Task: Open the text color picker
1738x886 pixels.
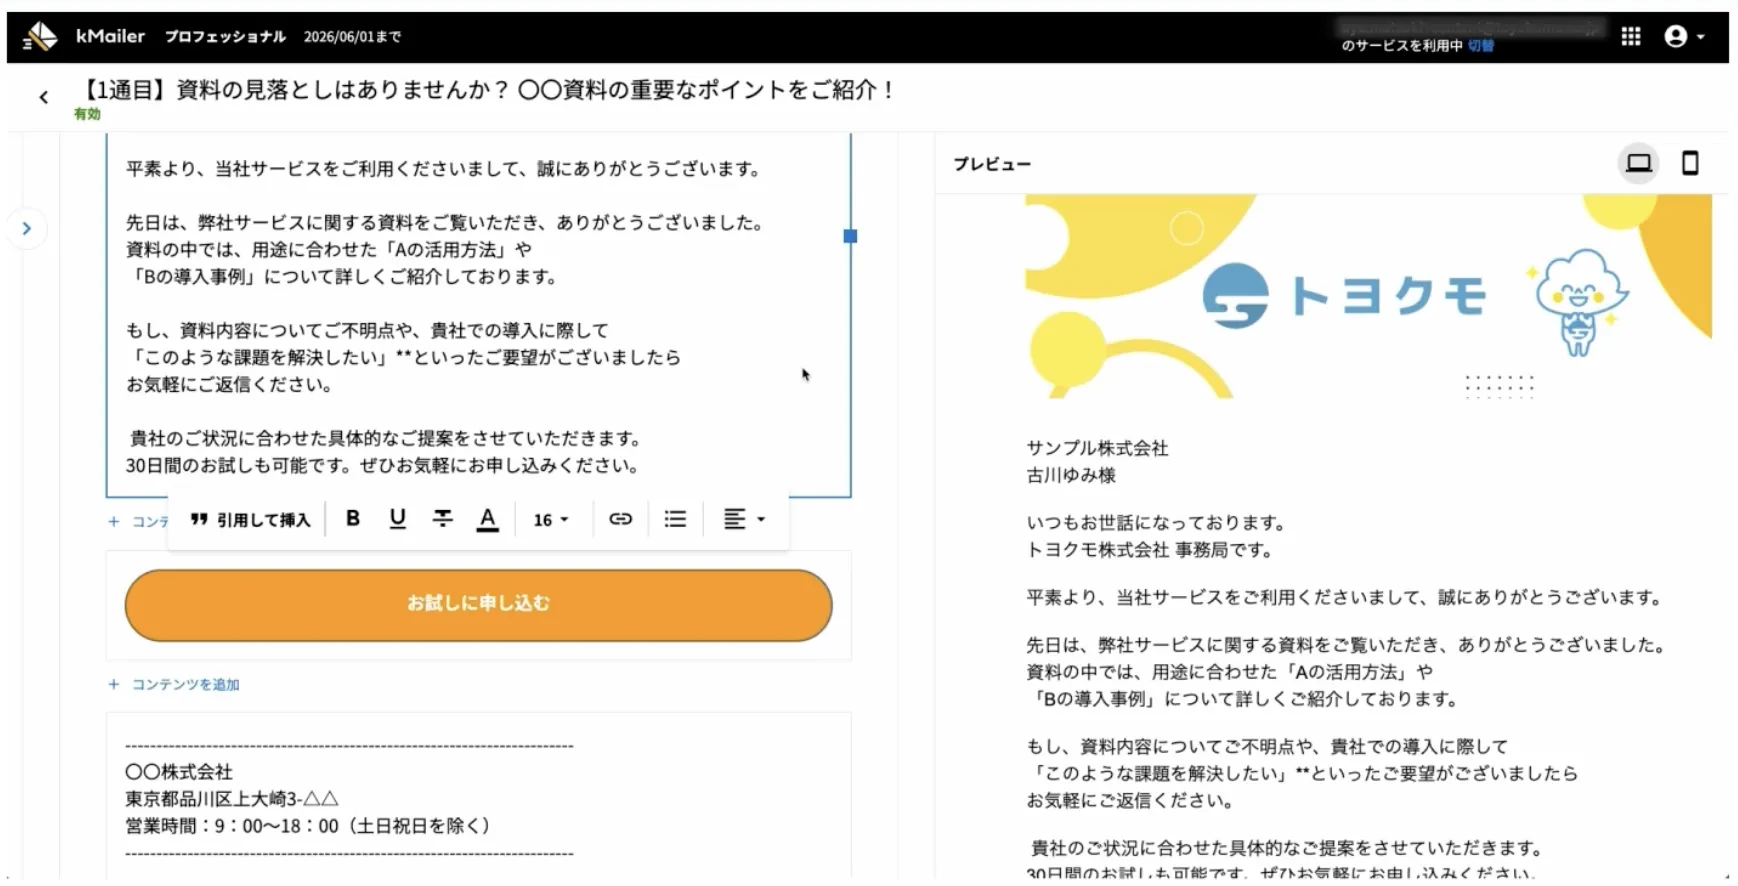Action: [x=487, y=518]
